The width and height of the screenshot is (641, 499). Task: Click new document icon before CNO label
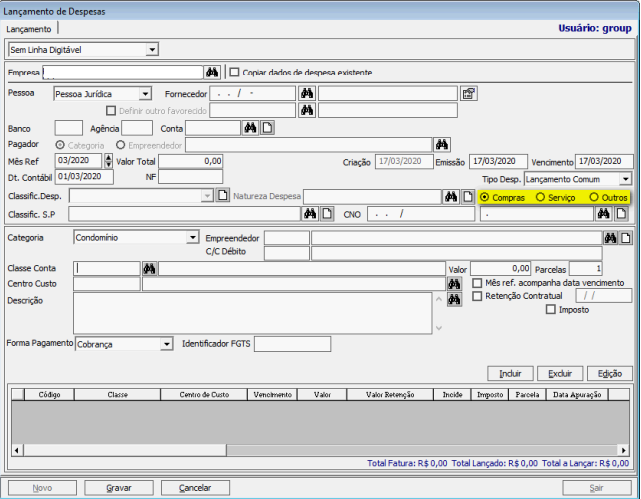click(327, 214)
